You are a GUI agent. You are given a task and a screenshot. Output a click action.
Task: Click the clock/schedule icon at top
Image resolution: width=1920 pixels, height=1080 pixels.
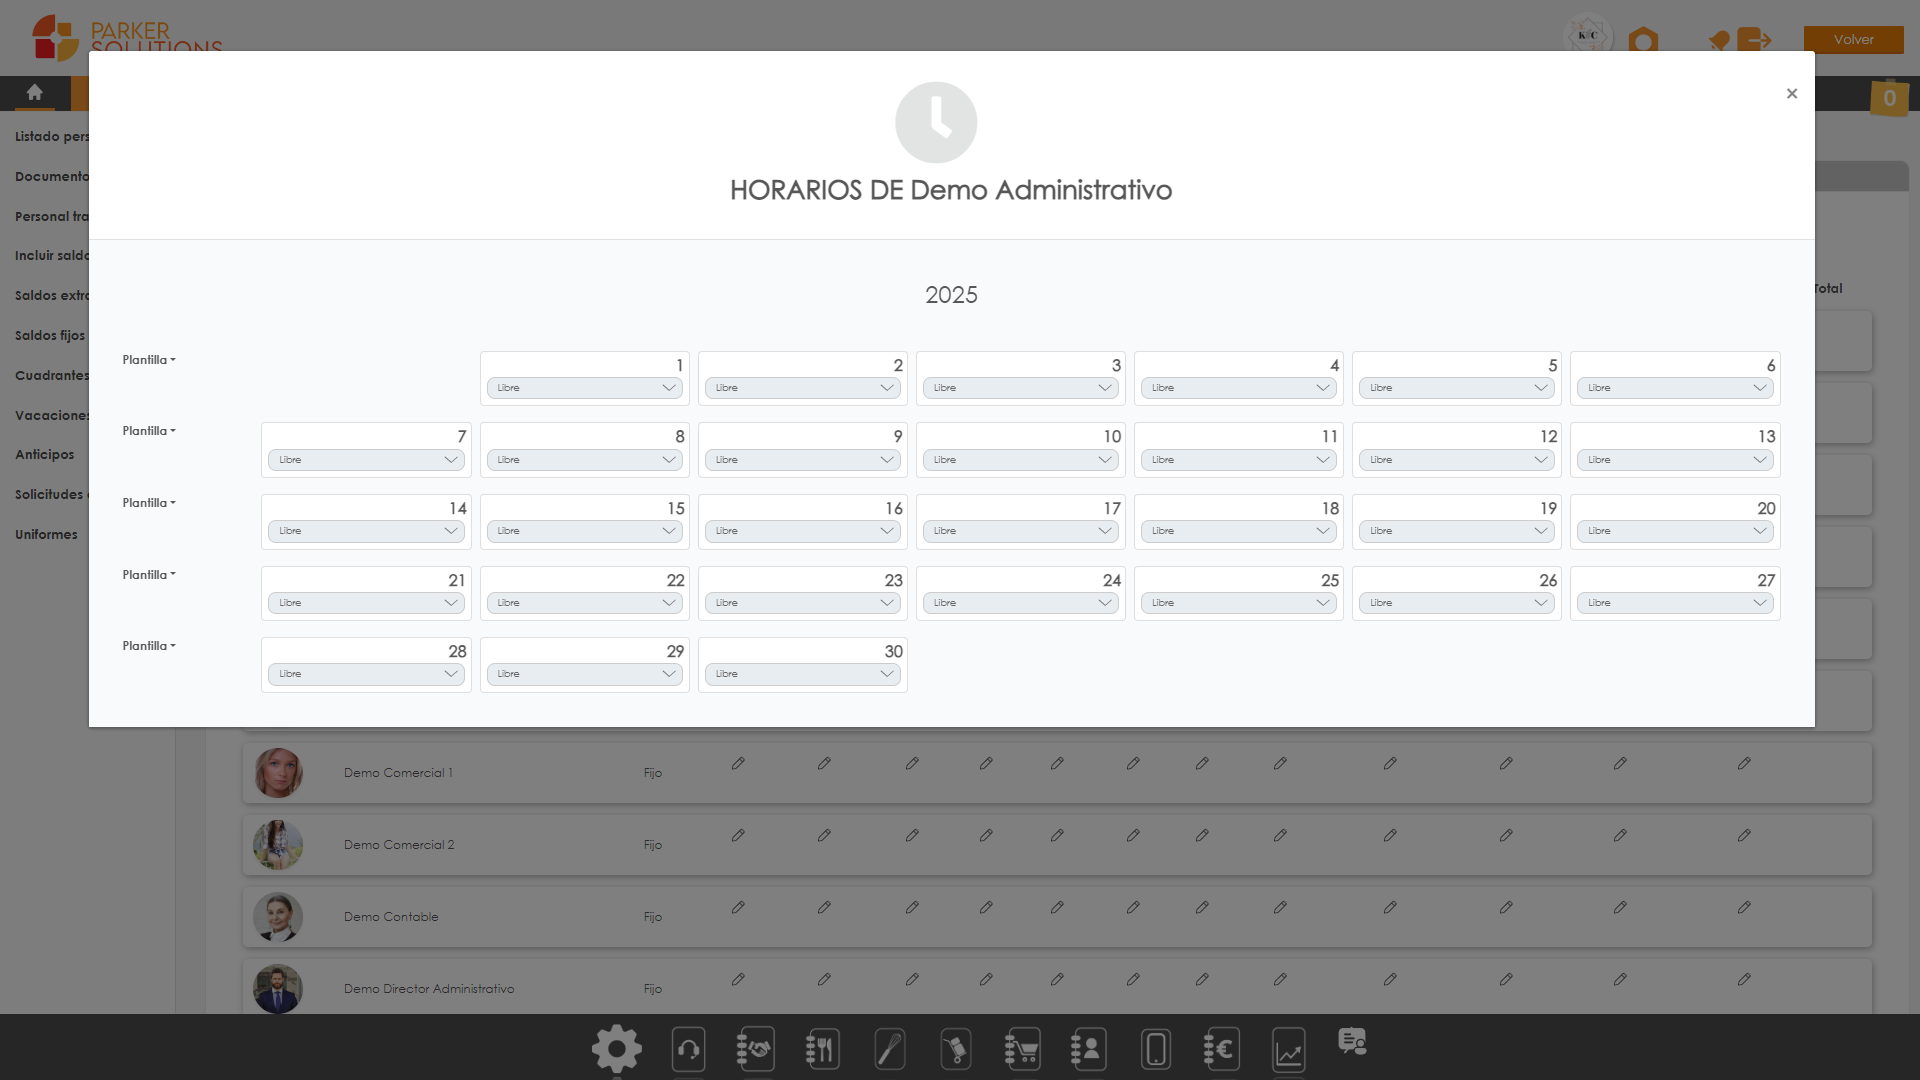[x=938, y=121]
